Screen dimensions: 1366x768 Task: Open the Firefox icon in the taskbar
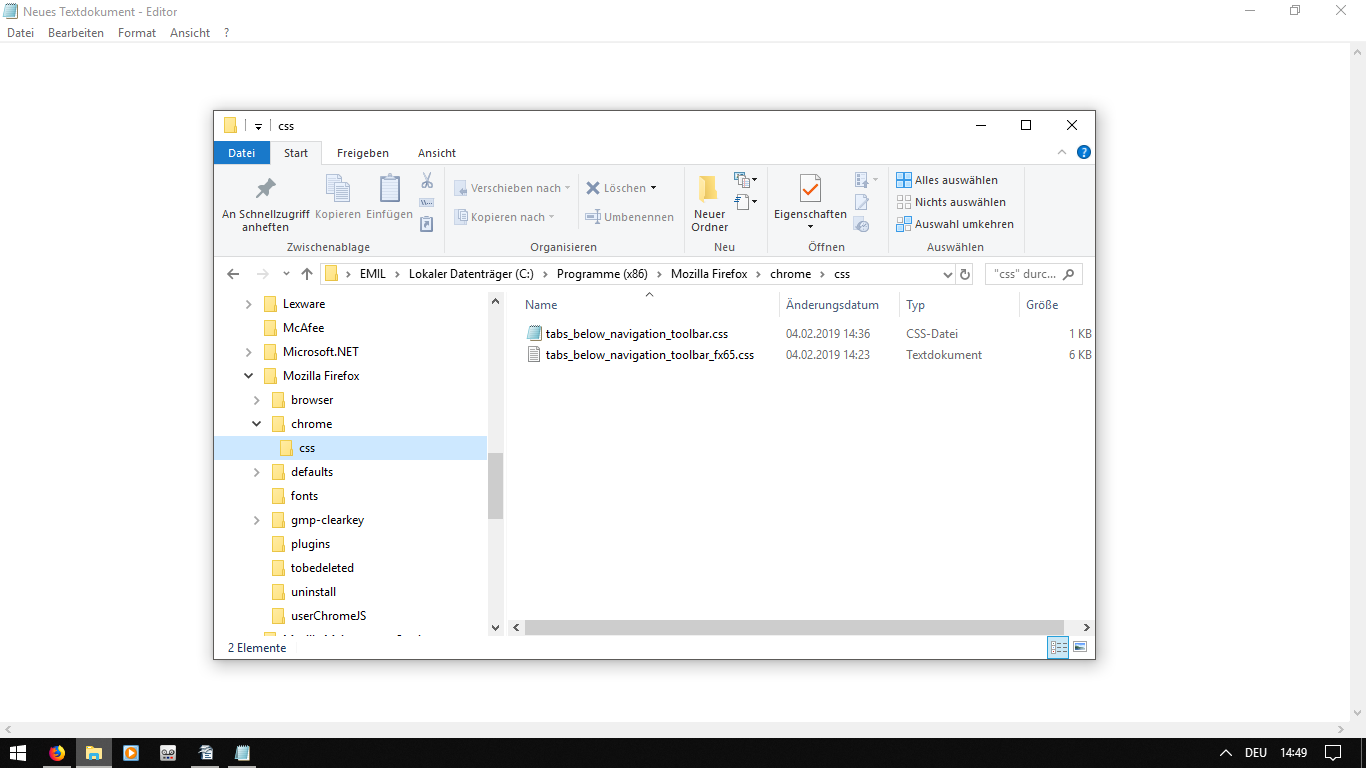coord(57,753)
